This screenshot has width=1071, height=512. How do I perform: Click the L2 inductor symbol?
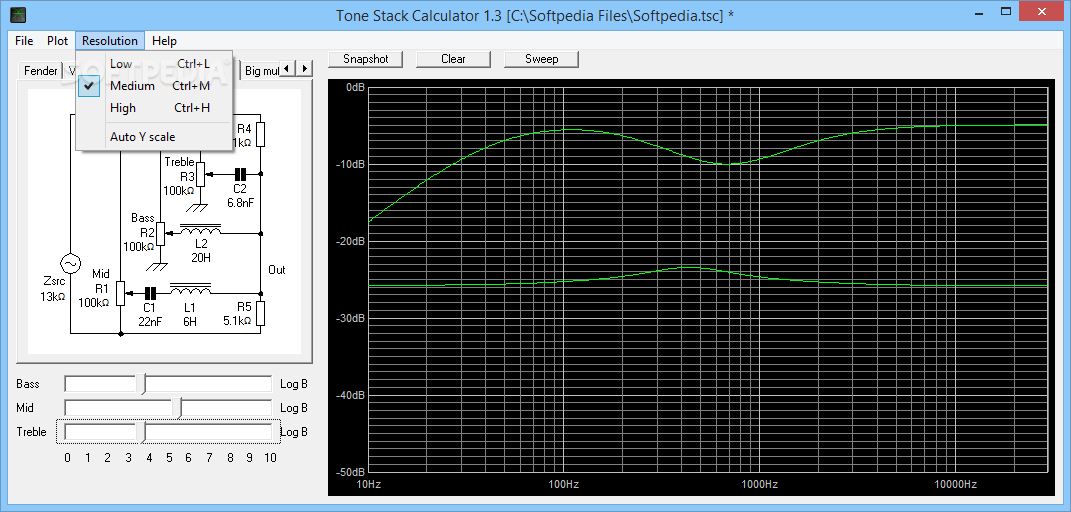pos(200,227)
